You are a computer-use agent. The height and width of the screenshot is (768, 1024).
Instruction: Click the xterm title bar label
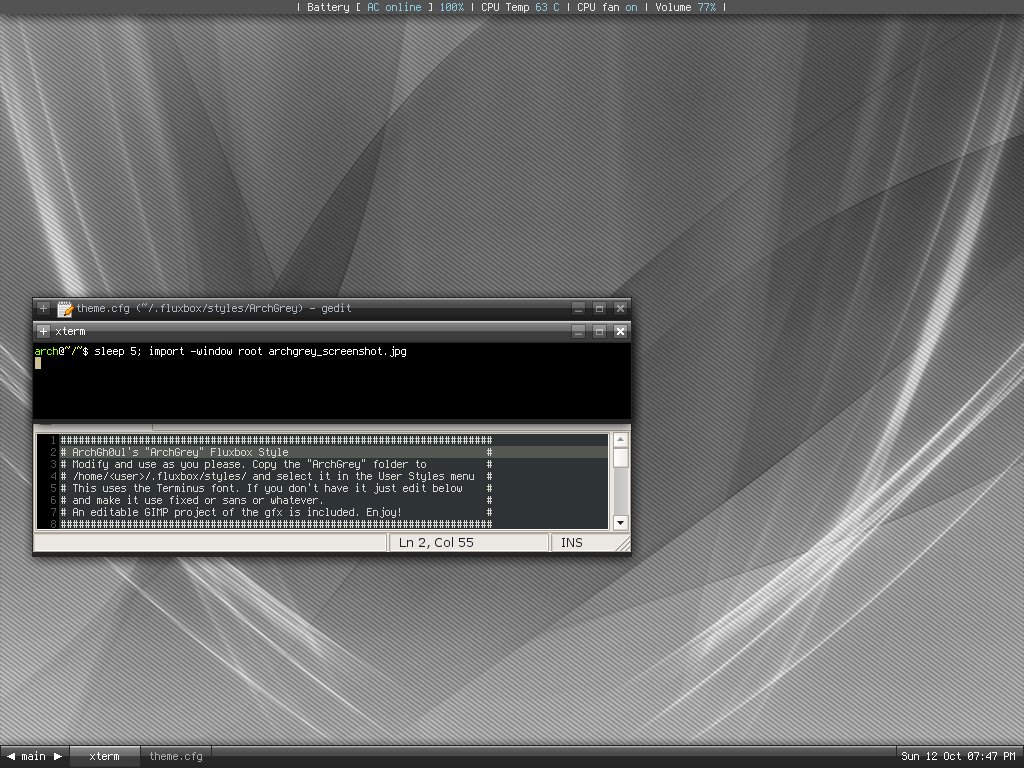point(71,331)
